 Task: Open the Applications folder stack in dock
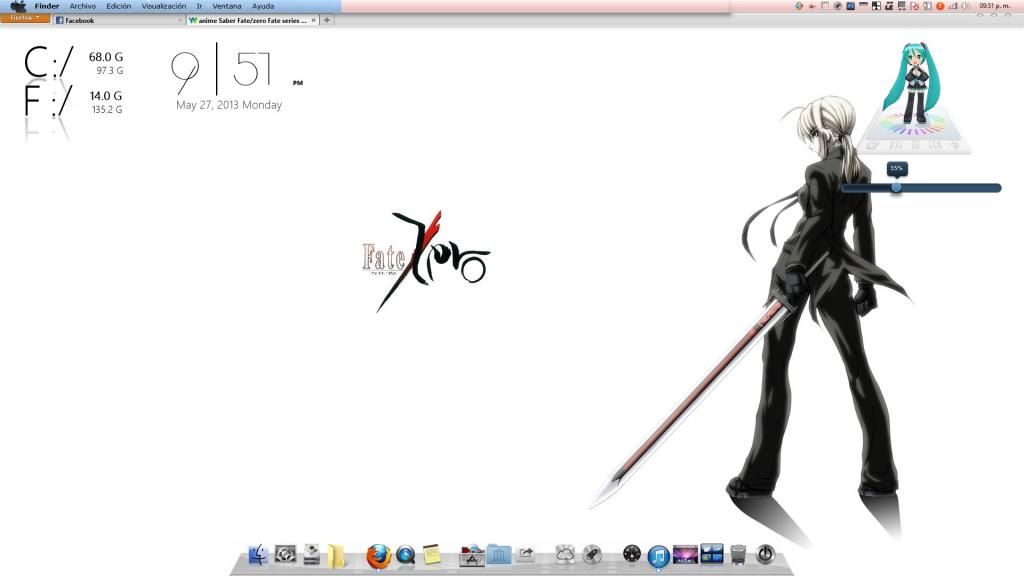pyautogui.click(x=472, y=555)
